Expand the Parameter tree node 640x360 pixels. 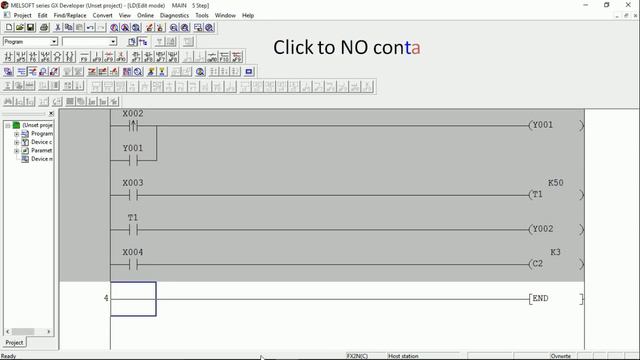coord(16,151)
